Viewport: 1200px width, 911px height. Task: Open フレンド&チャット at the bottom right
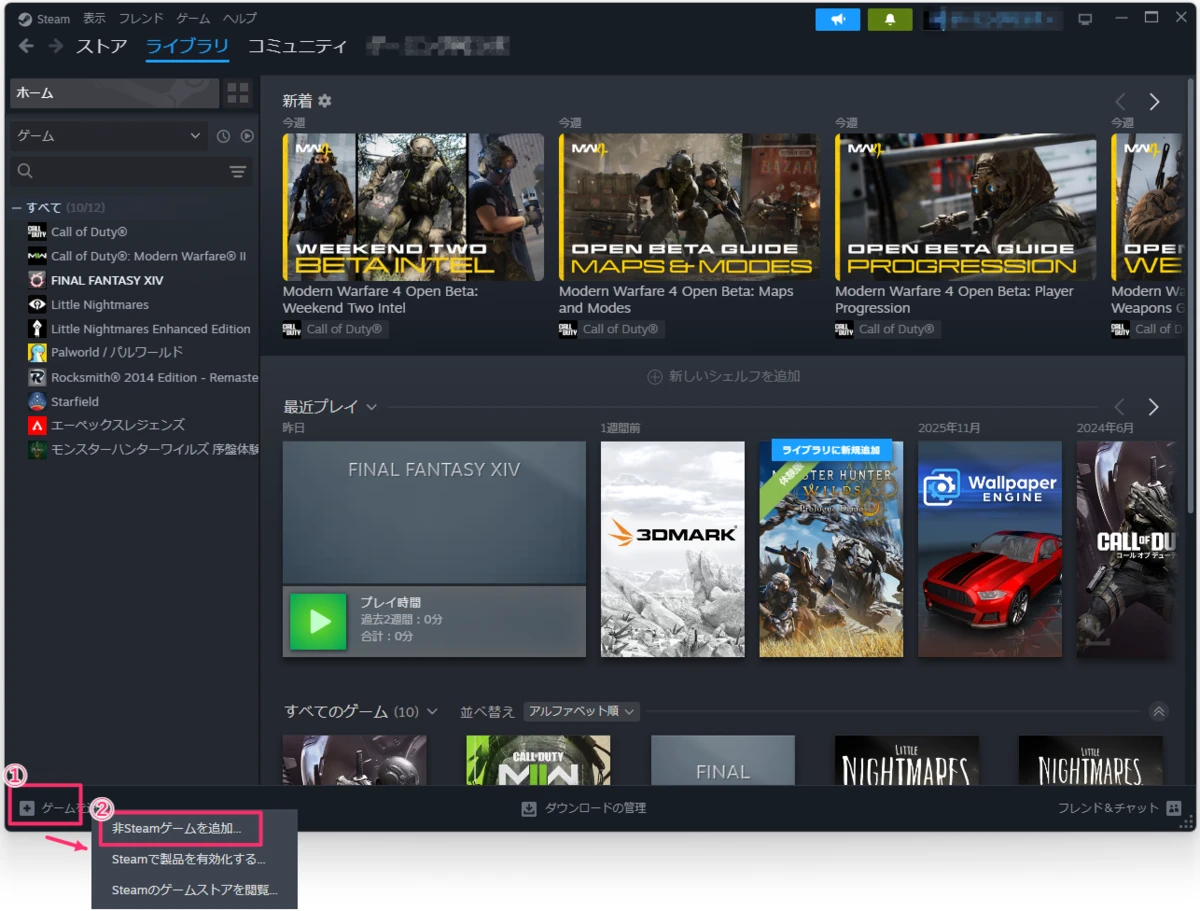click(x=1108, y=808)
